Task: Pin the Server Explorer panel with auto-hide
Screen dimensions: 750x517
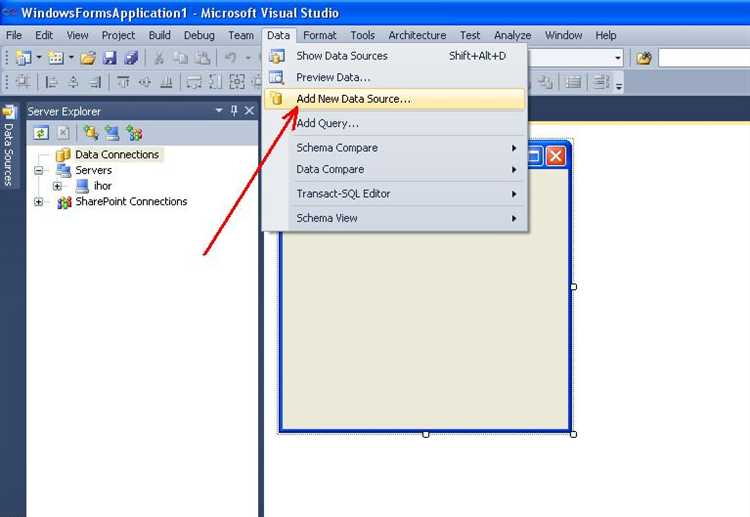Action: pyautogui.click(x=235, y=111)
